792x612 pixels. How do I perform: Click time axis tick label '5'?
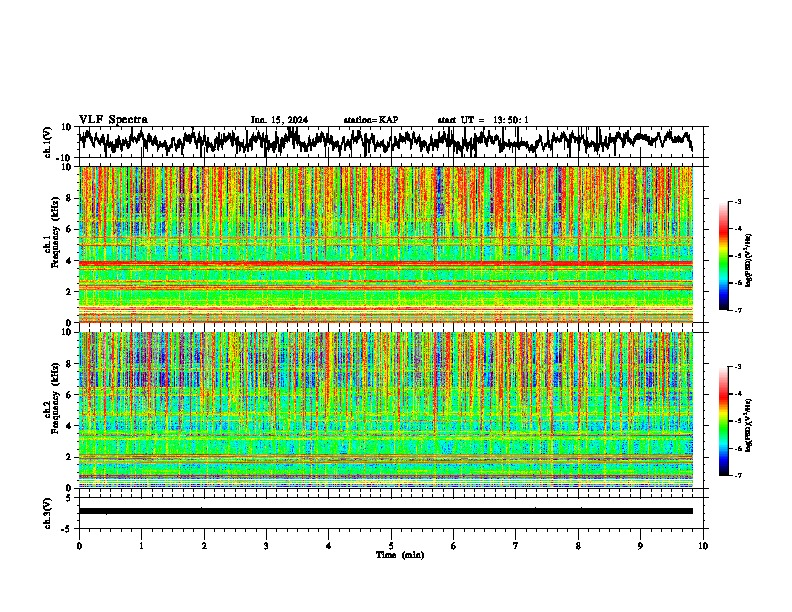(x=391, y=546)
